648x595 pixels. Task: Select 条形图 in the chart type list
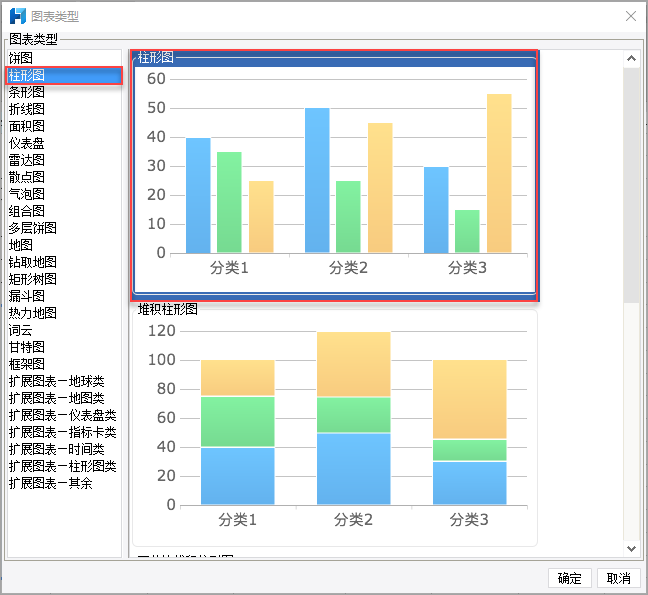point(64,92)
